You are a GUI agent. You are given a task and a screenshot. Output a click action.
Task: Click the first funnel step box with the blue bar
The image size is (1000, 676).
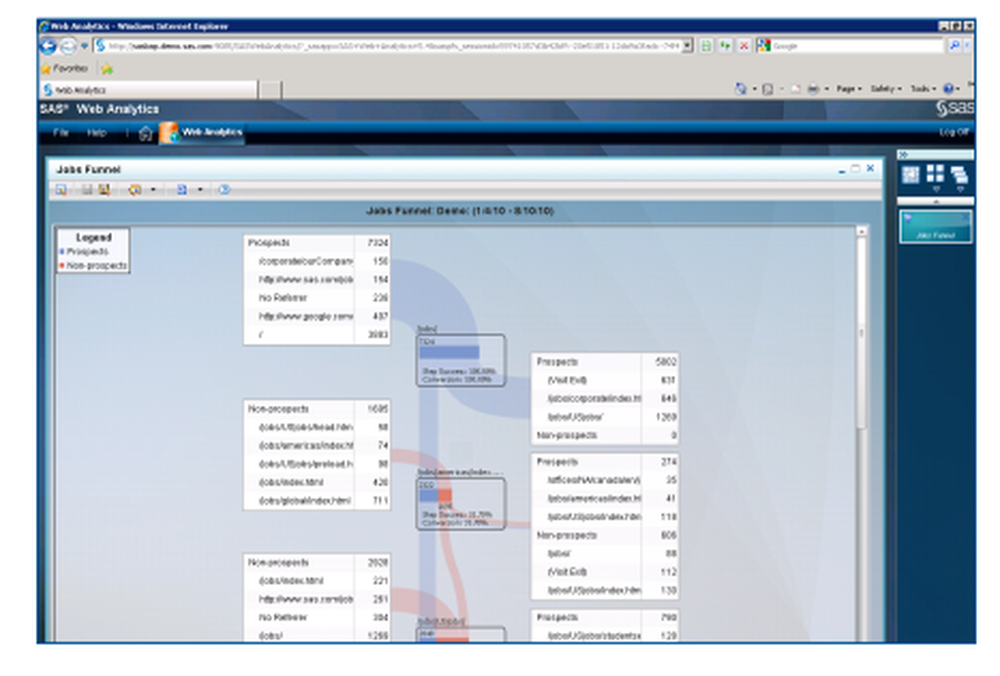click(x=460, y=360)
